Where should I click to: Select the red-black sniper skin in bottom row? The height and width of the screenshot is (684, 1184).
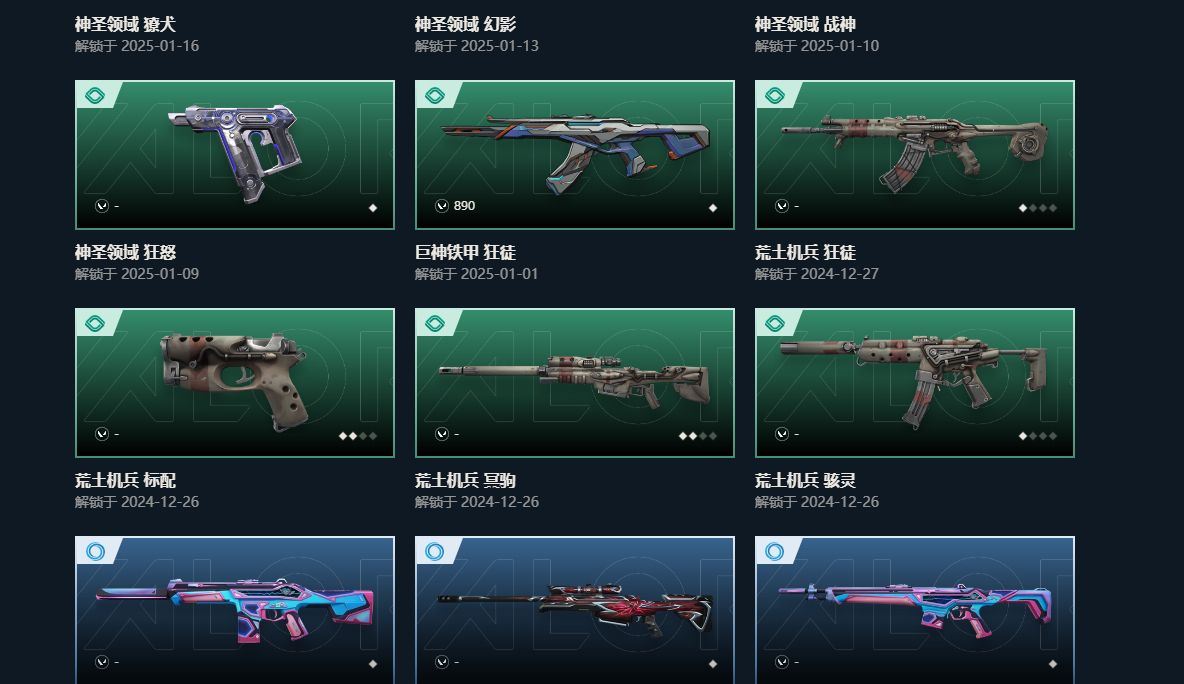click(575, 606)
